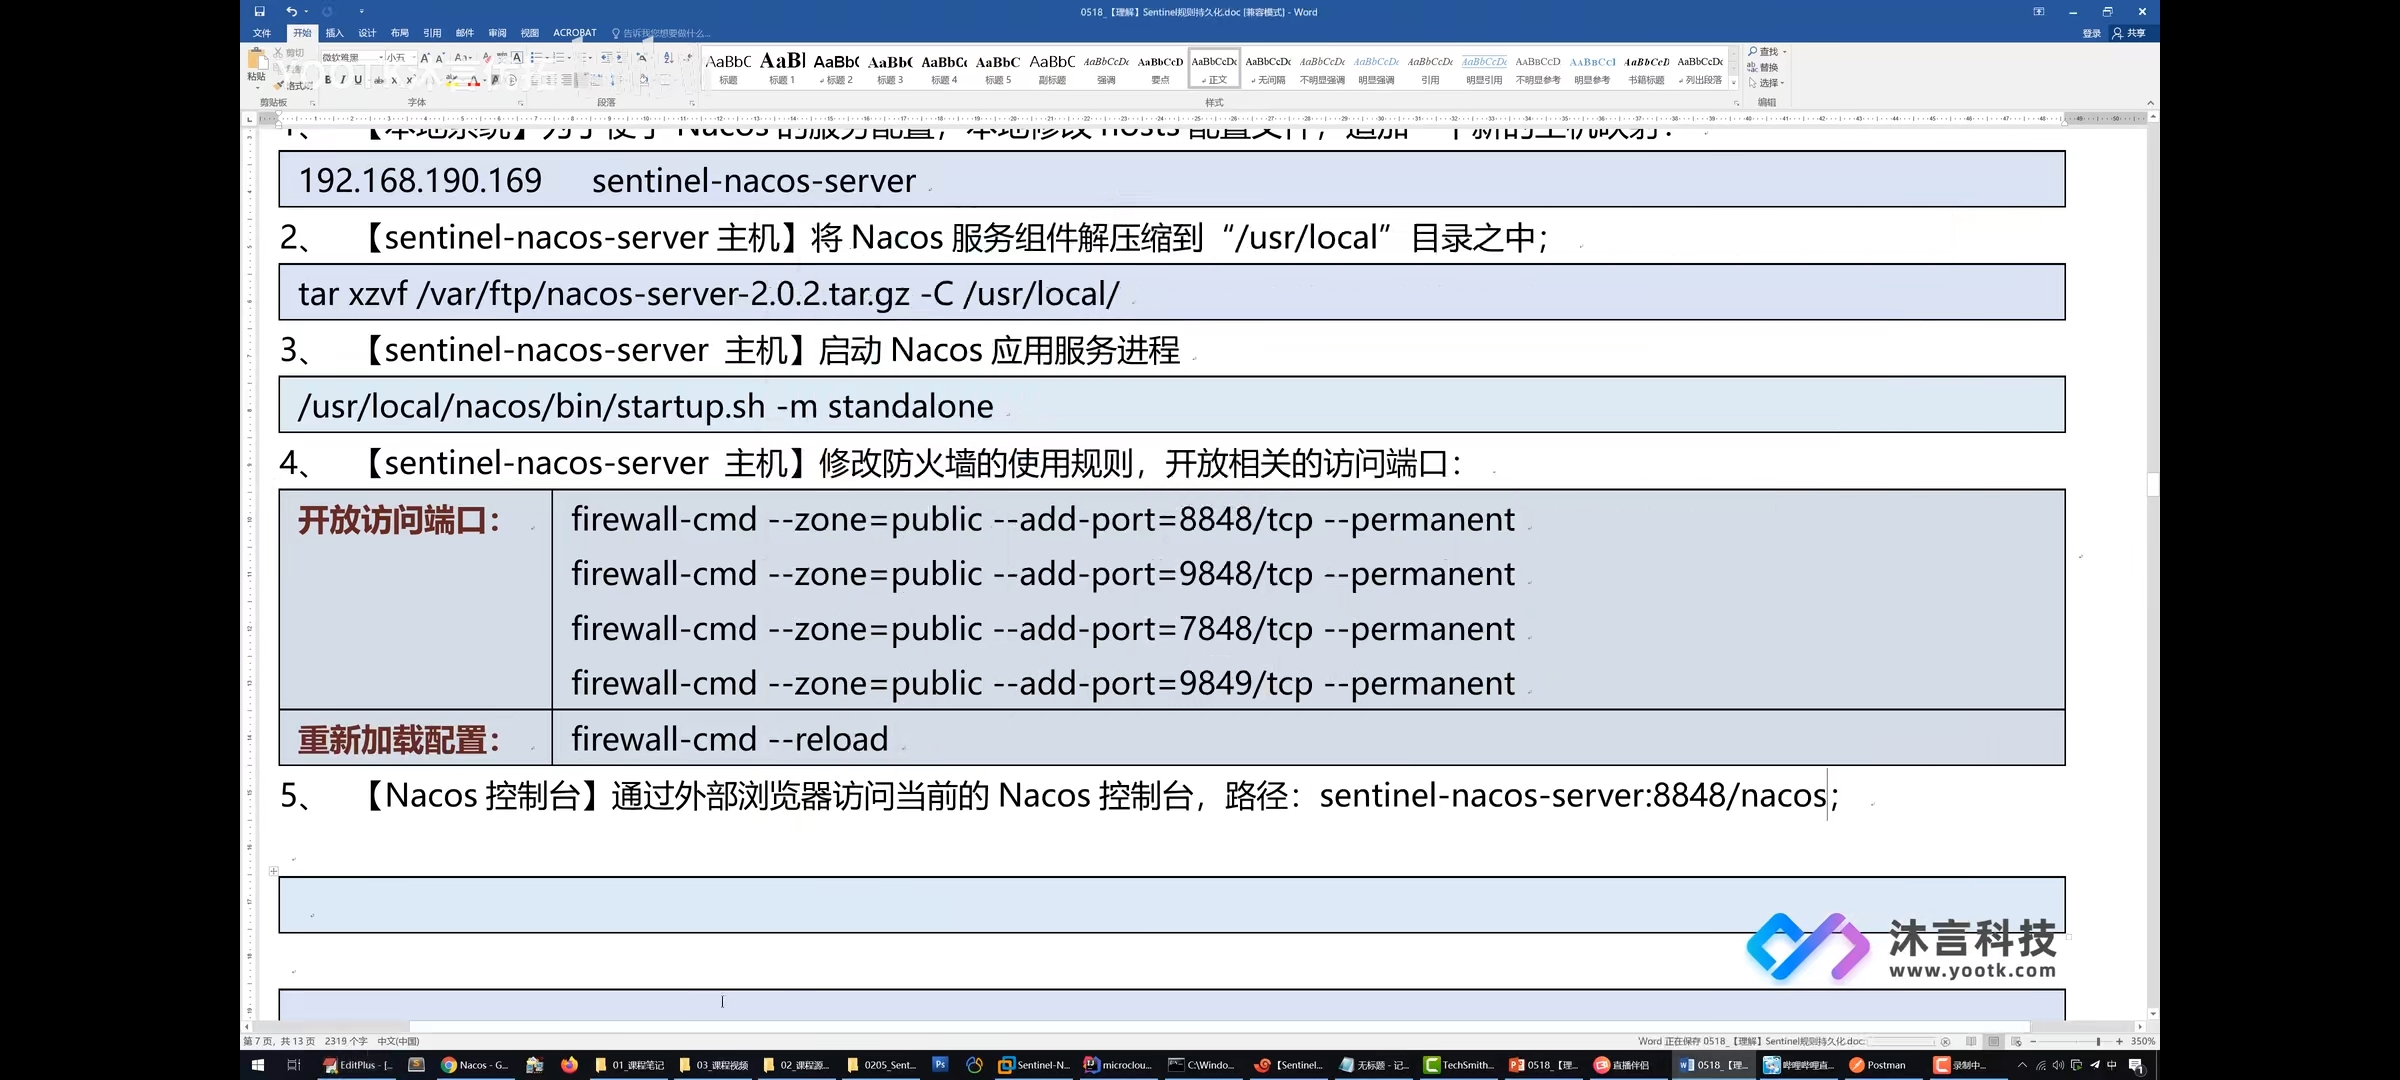
Task: Click the paragraph shading bucket icon
Action: click(643, 80)
